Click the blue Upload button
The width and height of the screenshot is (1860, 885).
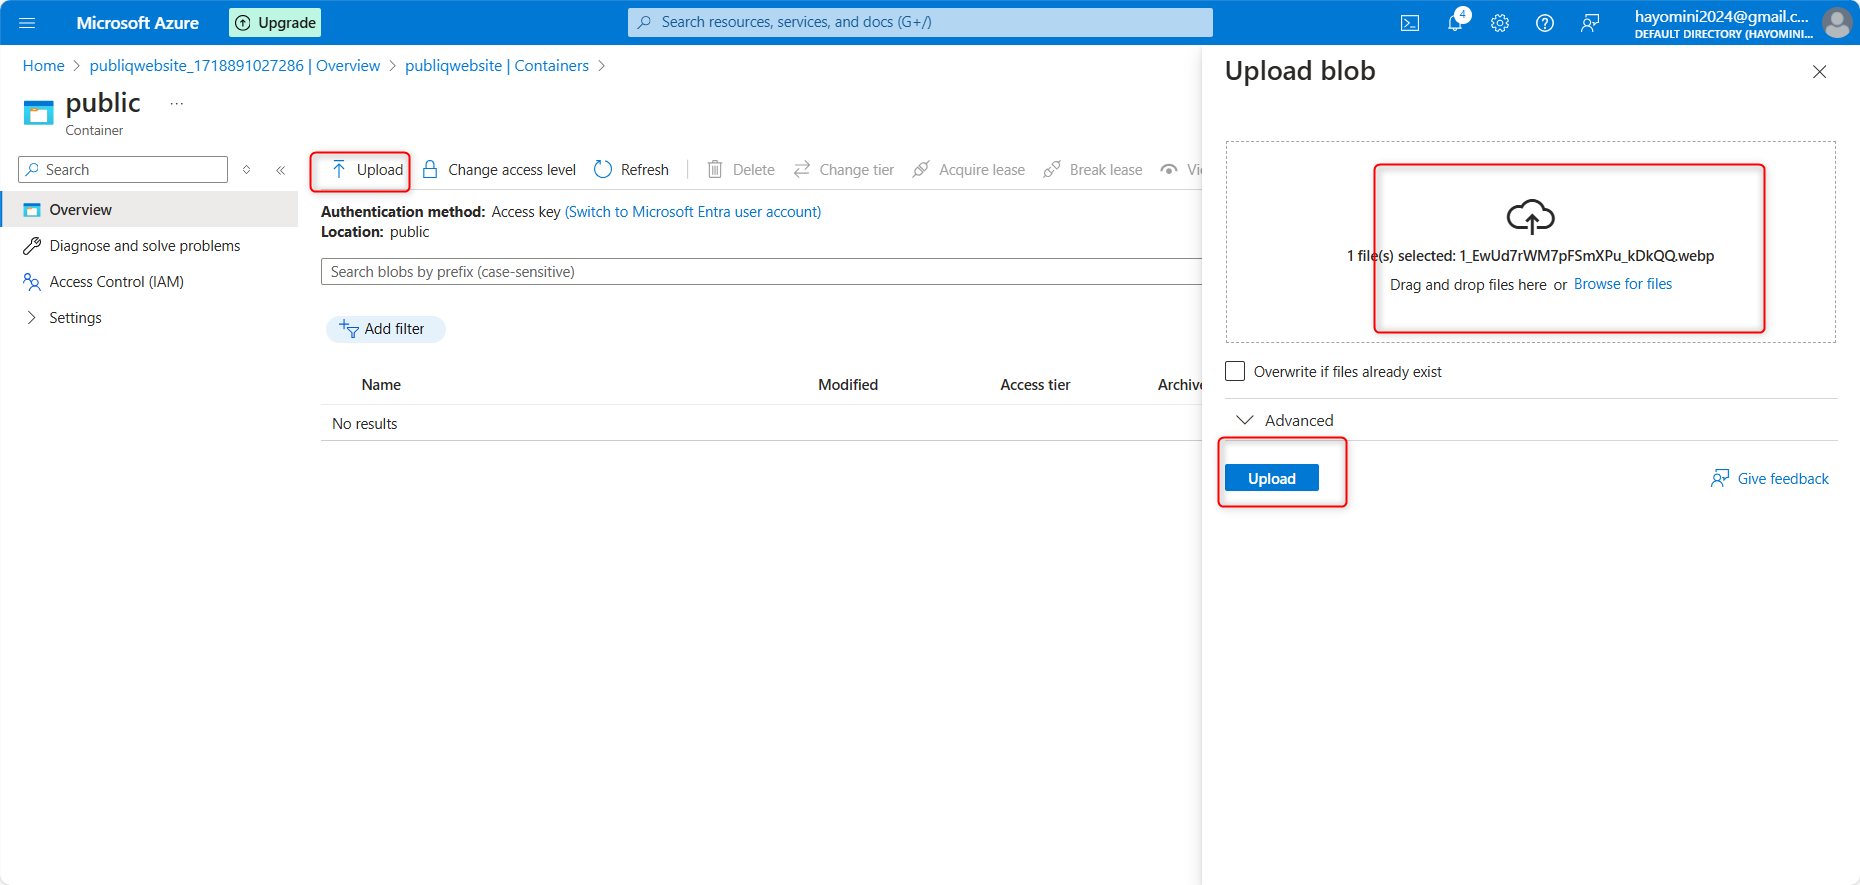click(1272, 478)
